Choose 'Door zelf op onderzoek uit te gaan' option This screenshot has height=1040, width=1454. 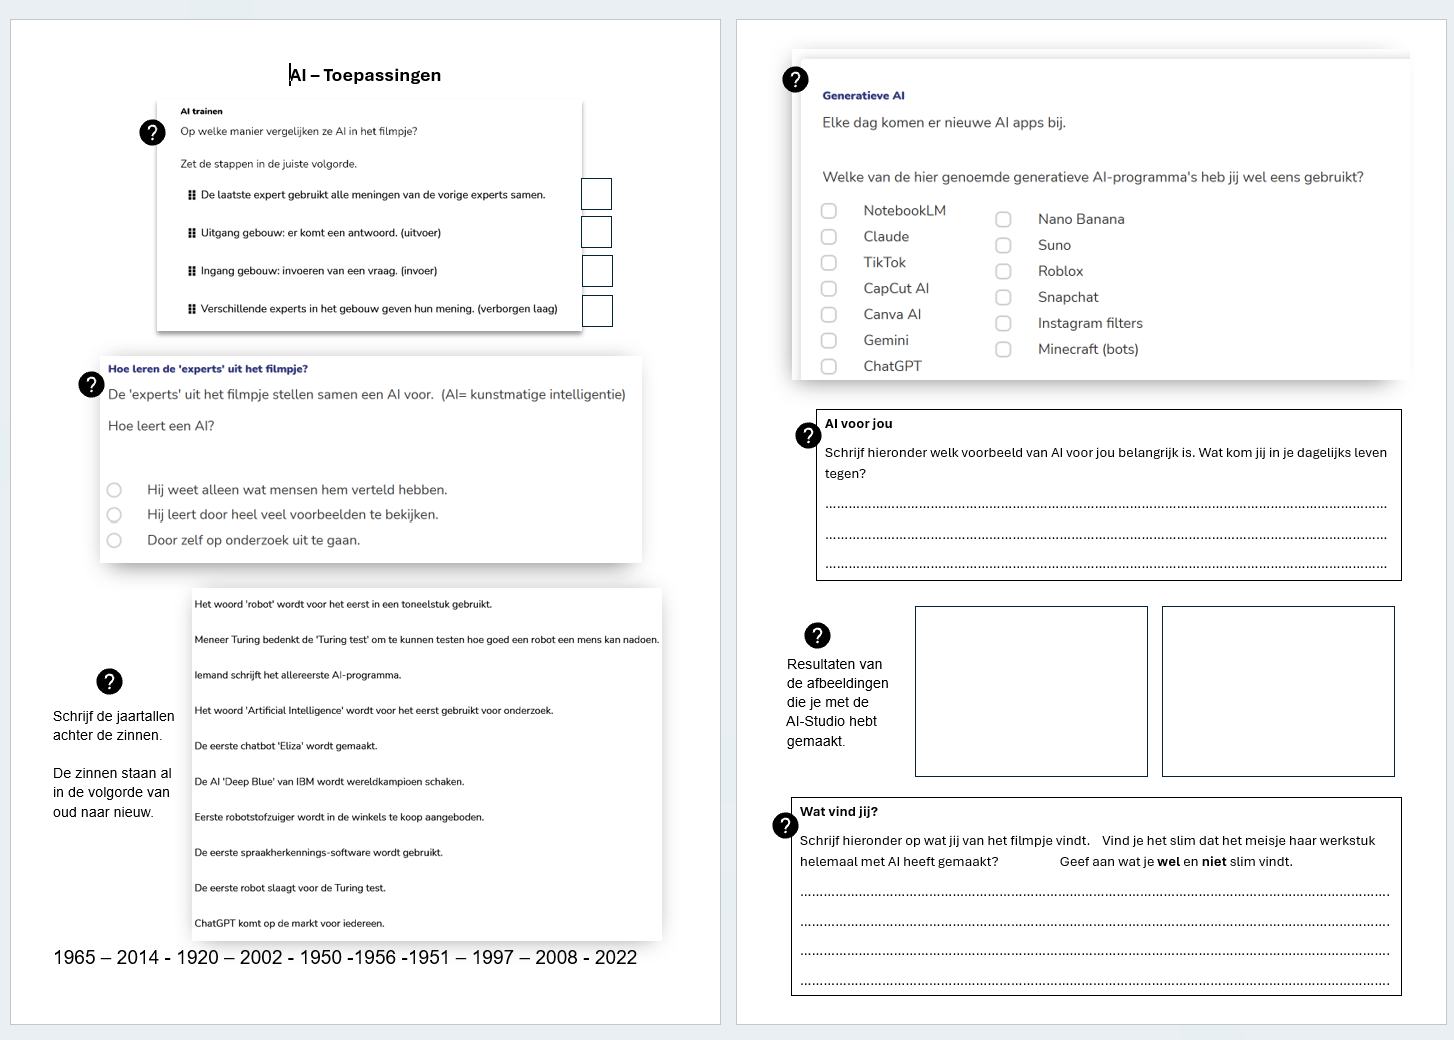pyautogui.click(x=114, y=540)
